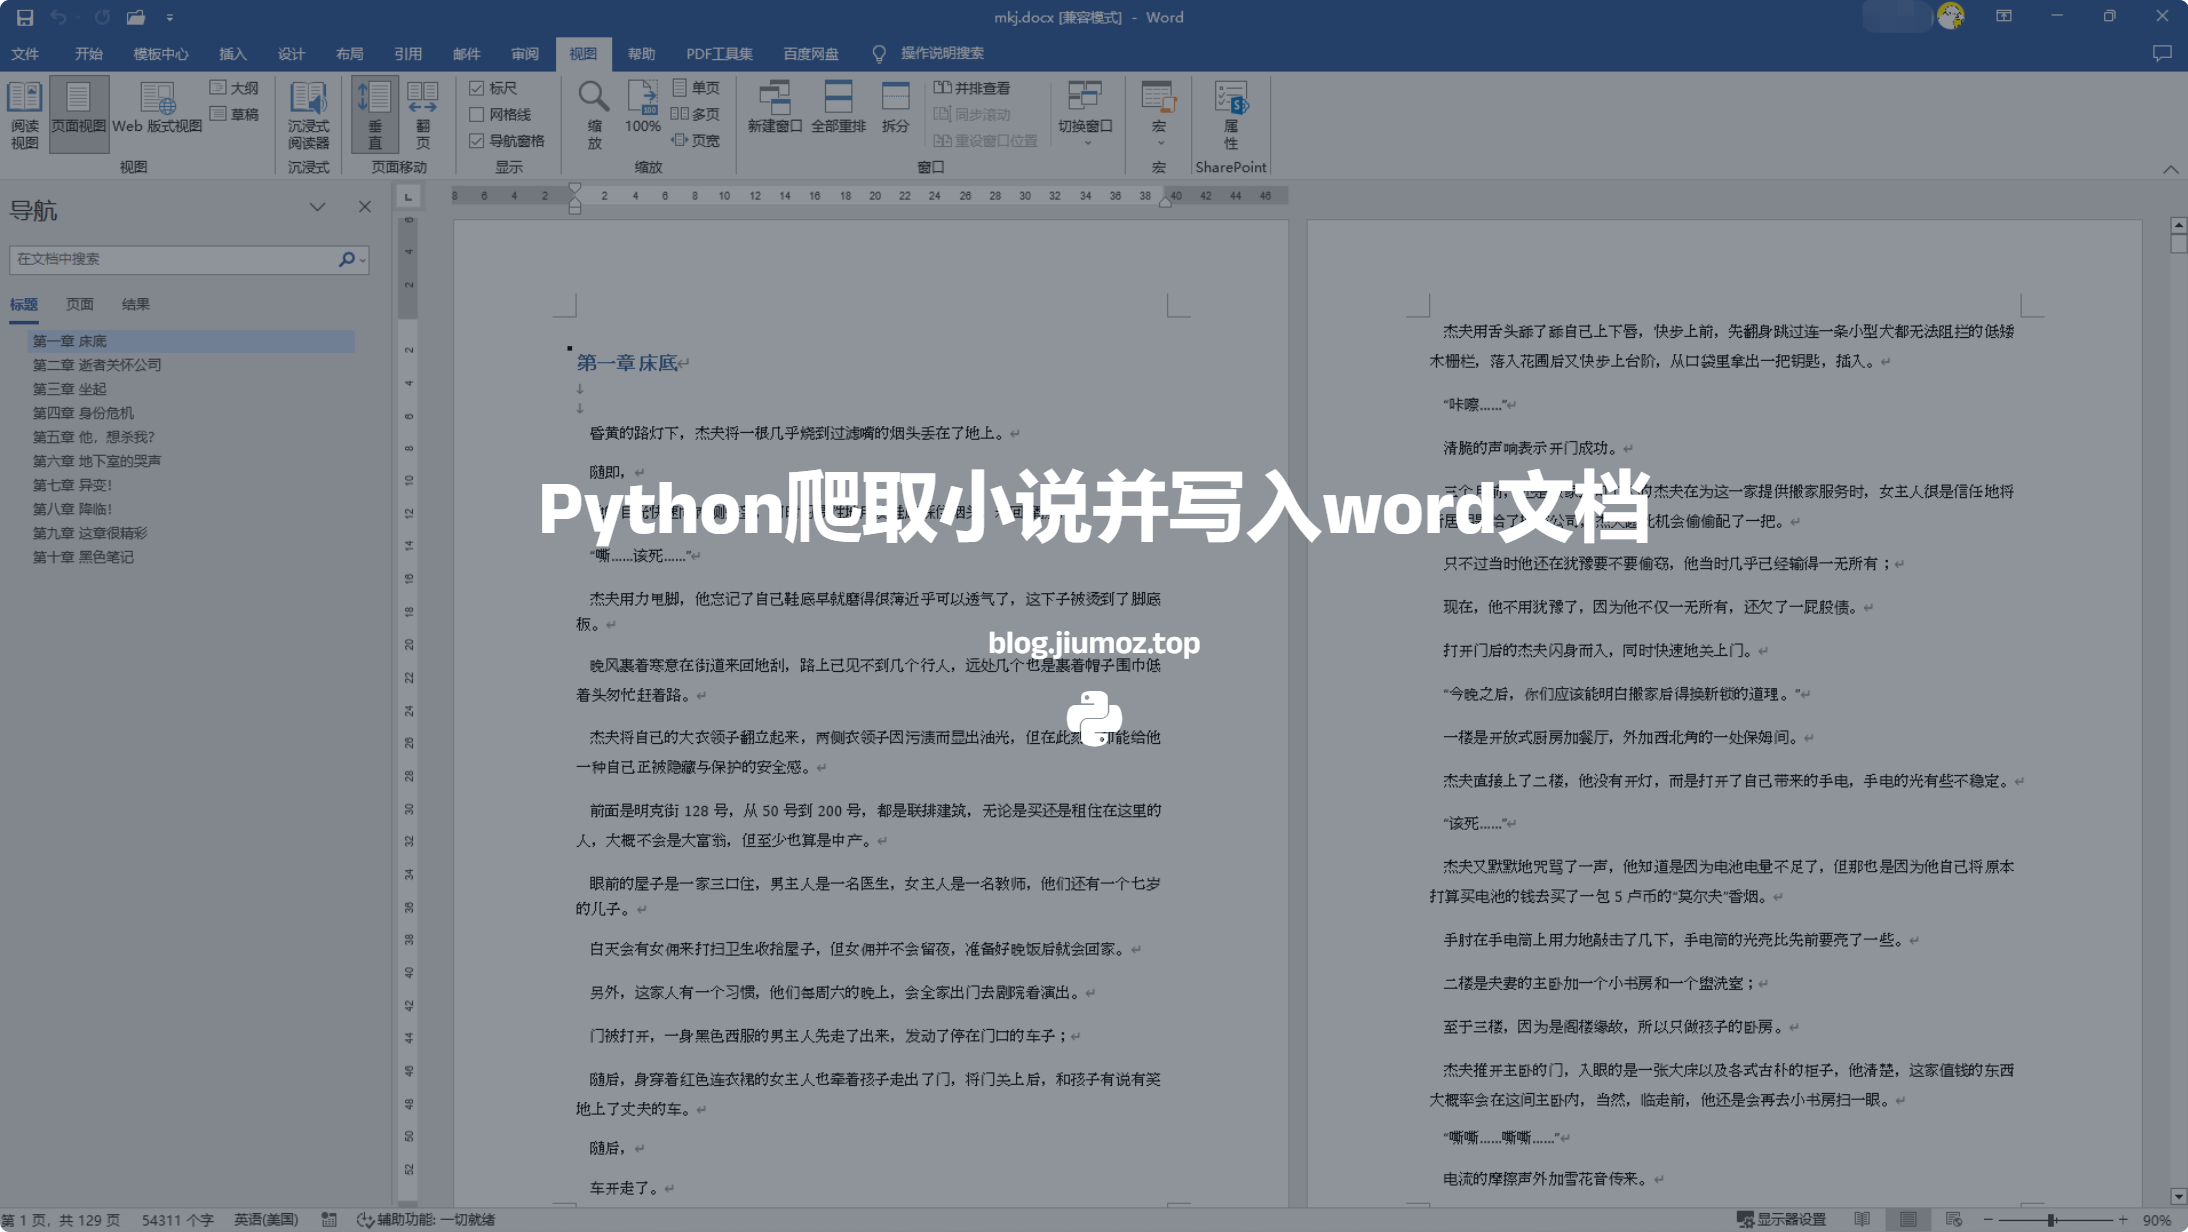Click 新建窗口 new window
Screen dimensions: 2188x1232
775,108
